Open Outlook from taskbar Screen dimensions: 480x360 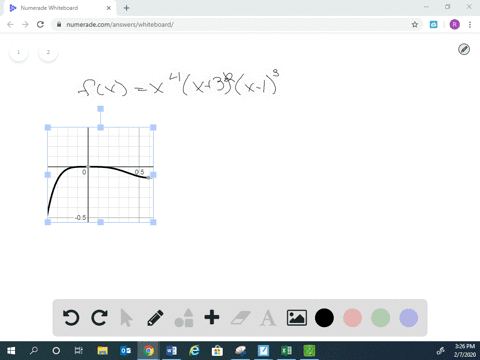[x=125, y=351]
